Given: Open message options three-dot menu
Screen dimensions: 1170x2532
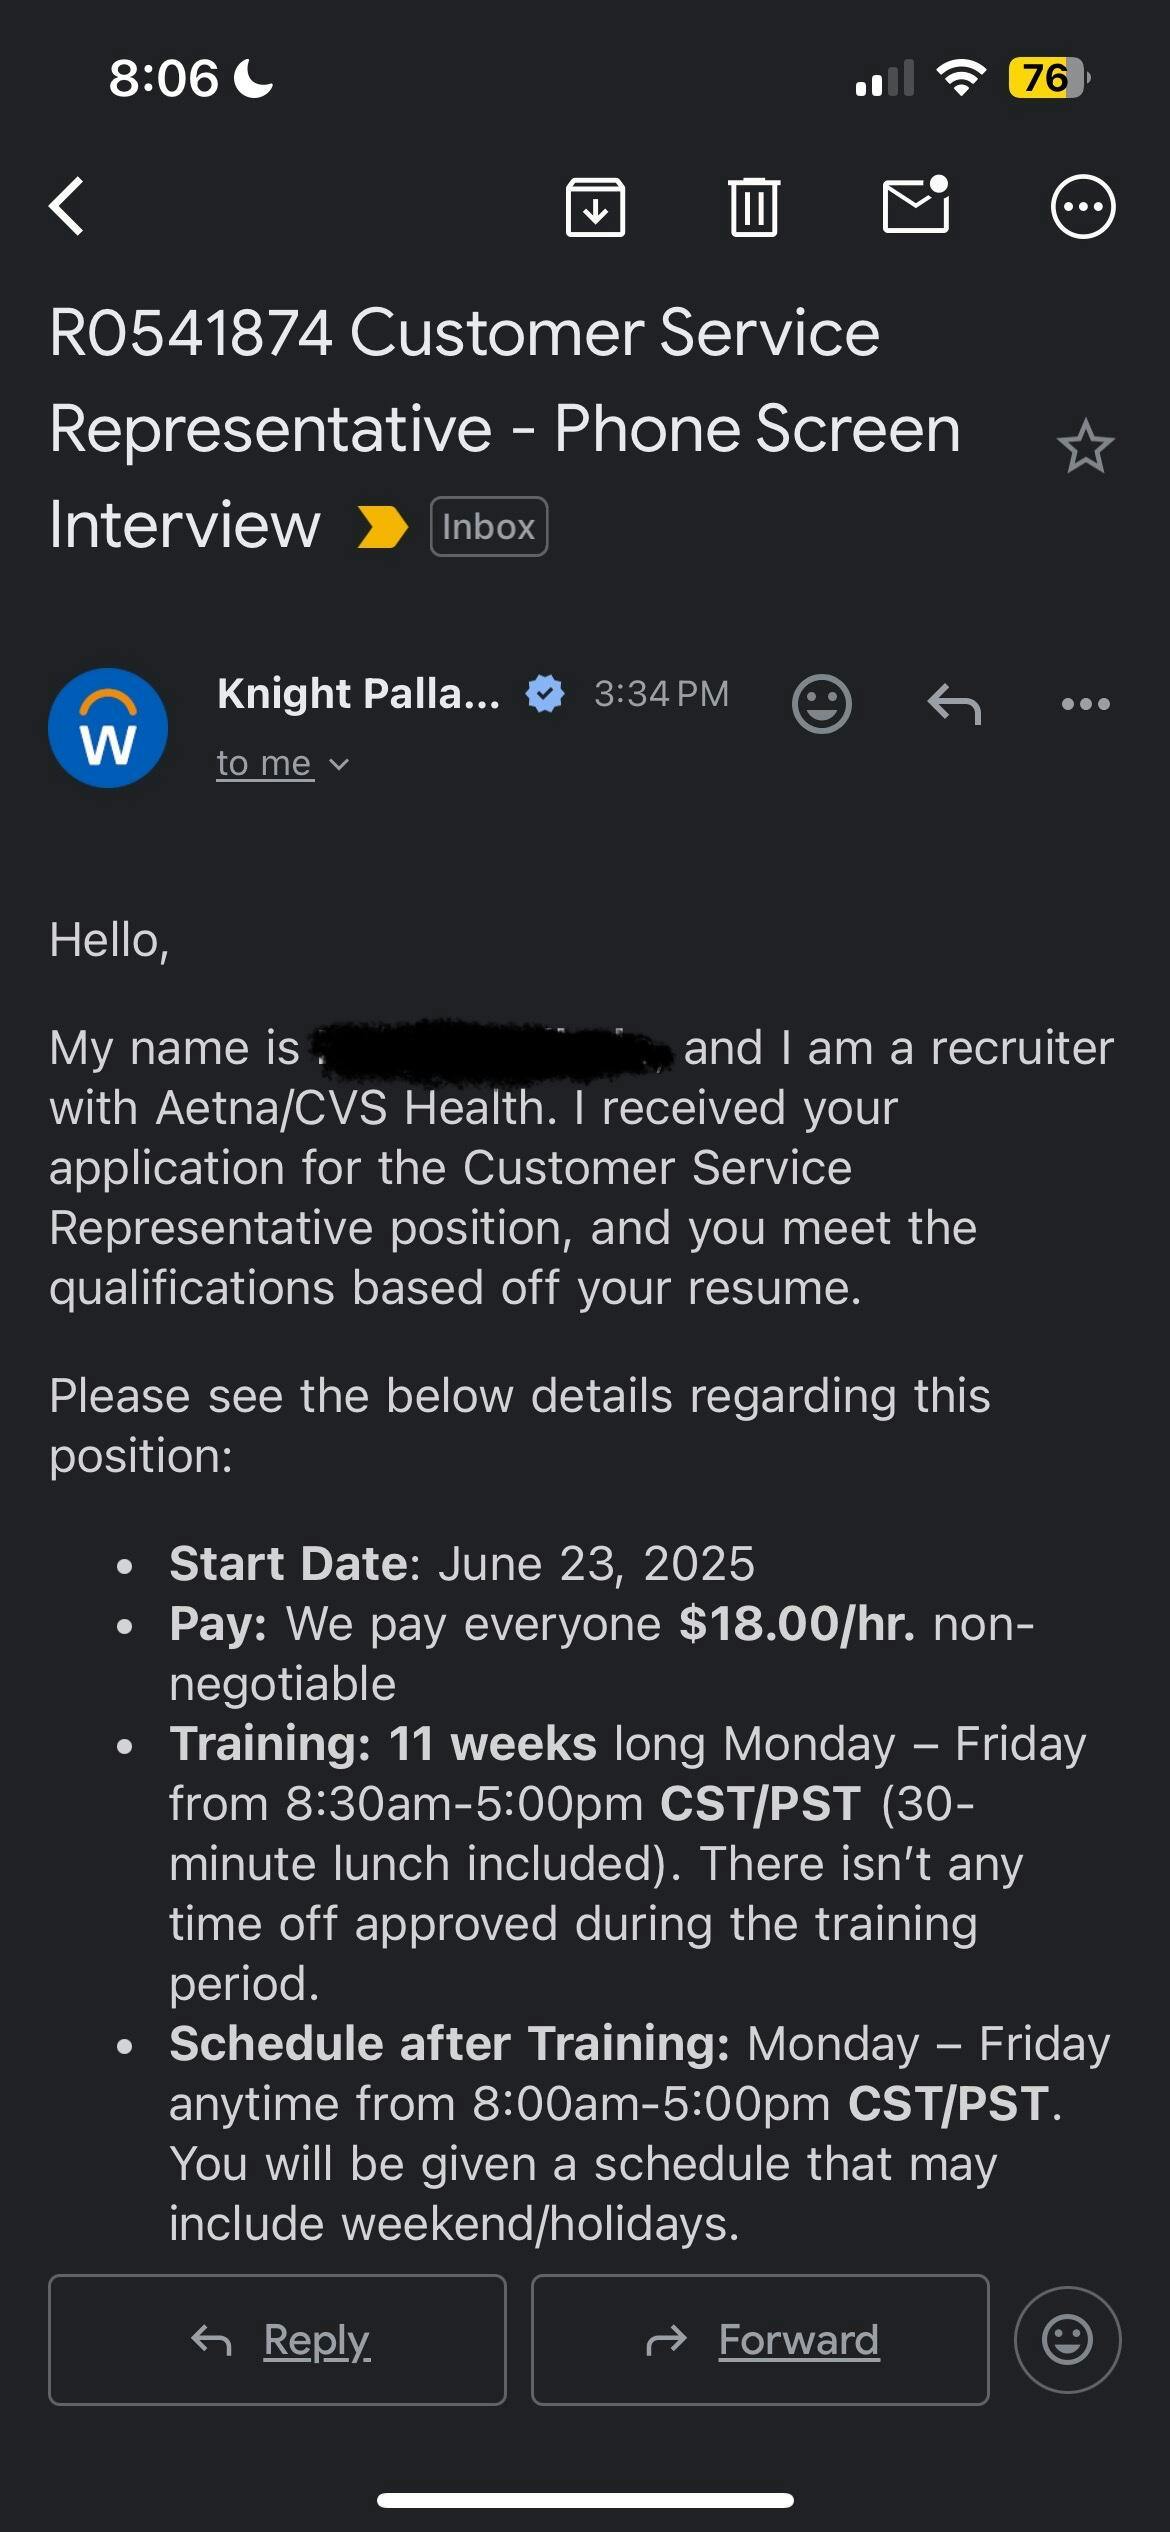Looking at the screenshot, I should click(x=1085, y=704).
